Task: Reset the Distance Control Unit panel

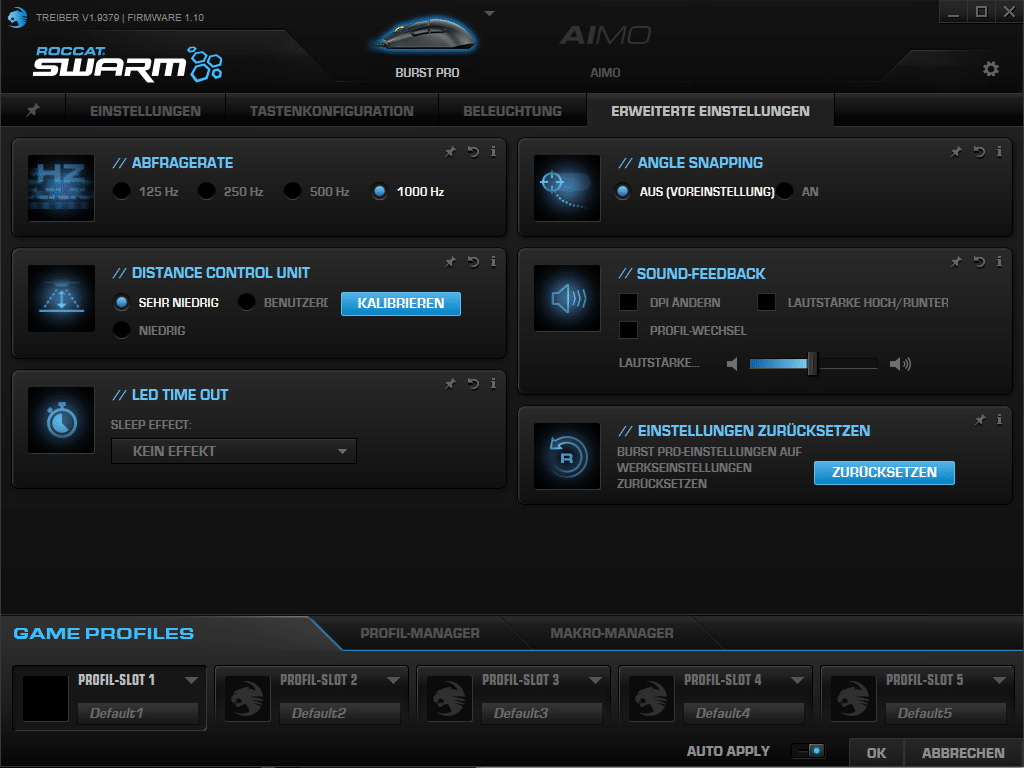Action: [473, 262]
